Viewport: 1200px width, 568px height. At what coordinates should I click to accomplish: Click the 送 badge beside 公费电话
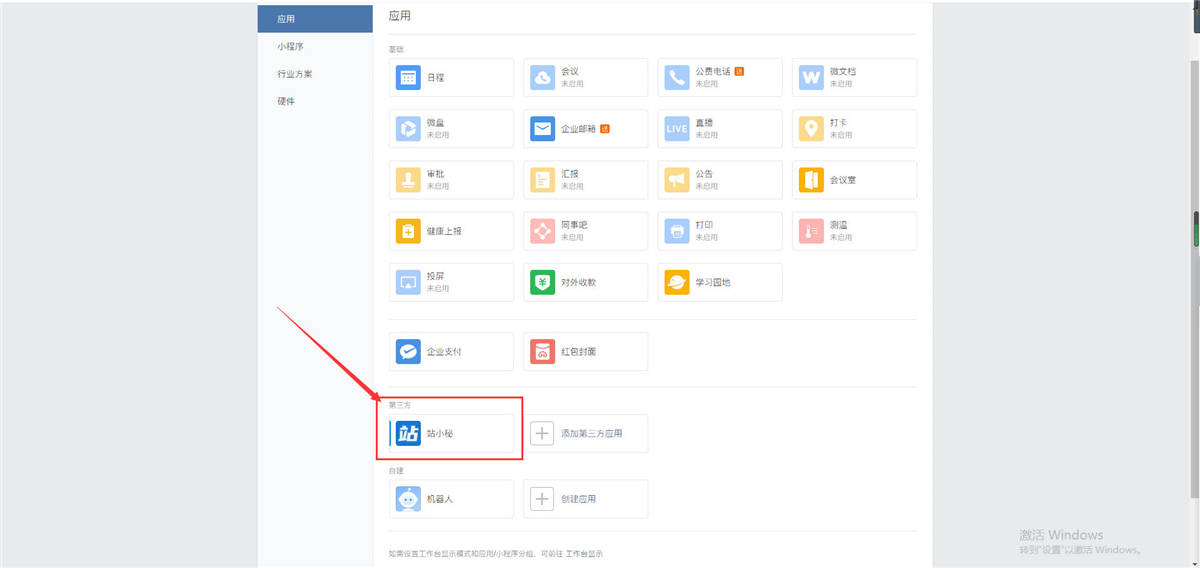pyautogui.click(x=739, y=72)
